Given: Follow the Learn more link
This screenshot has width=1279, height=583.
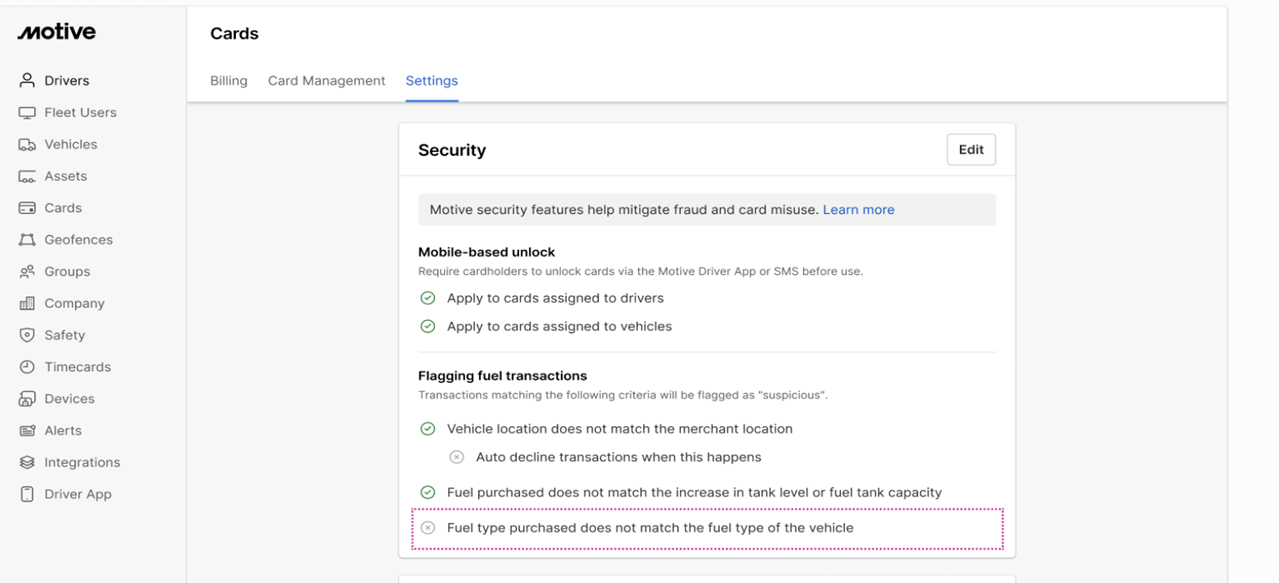Looking at the screenshot, I should pyautogui.click(x=858, y=210).
